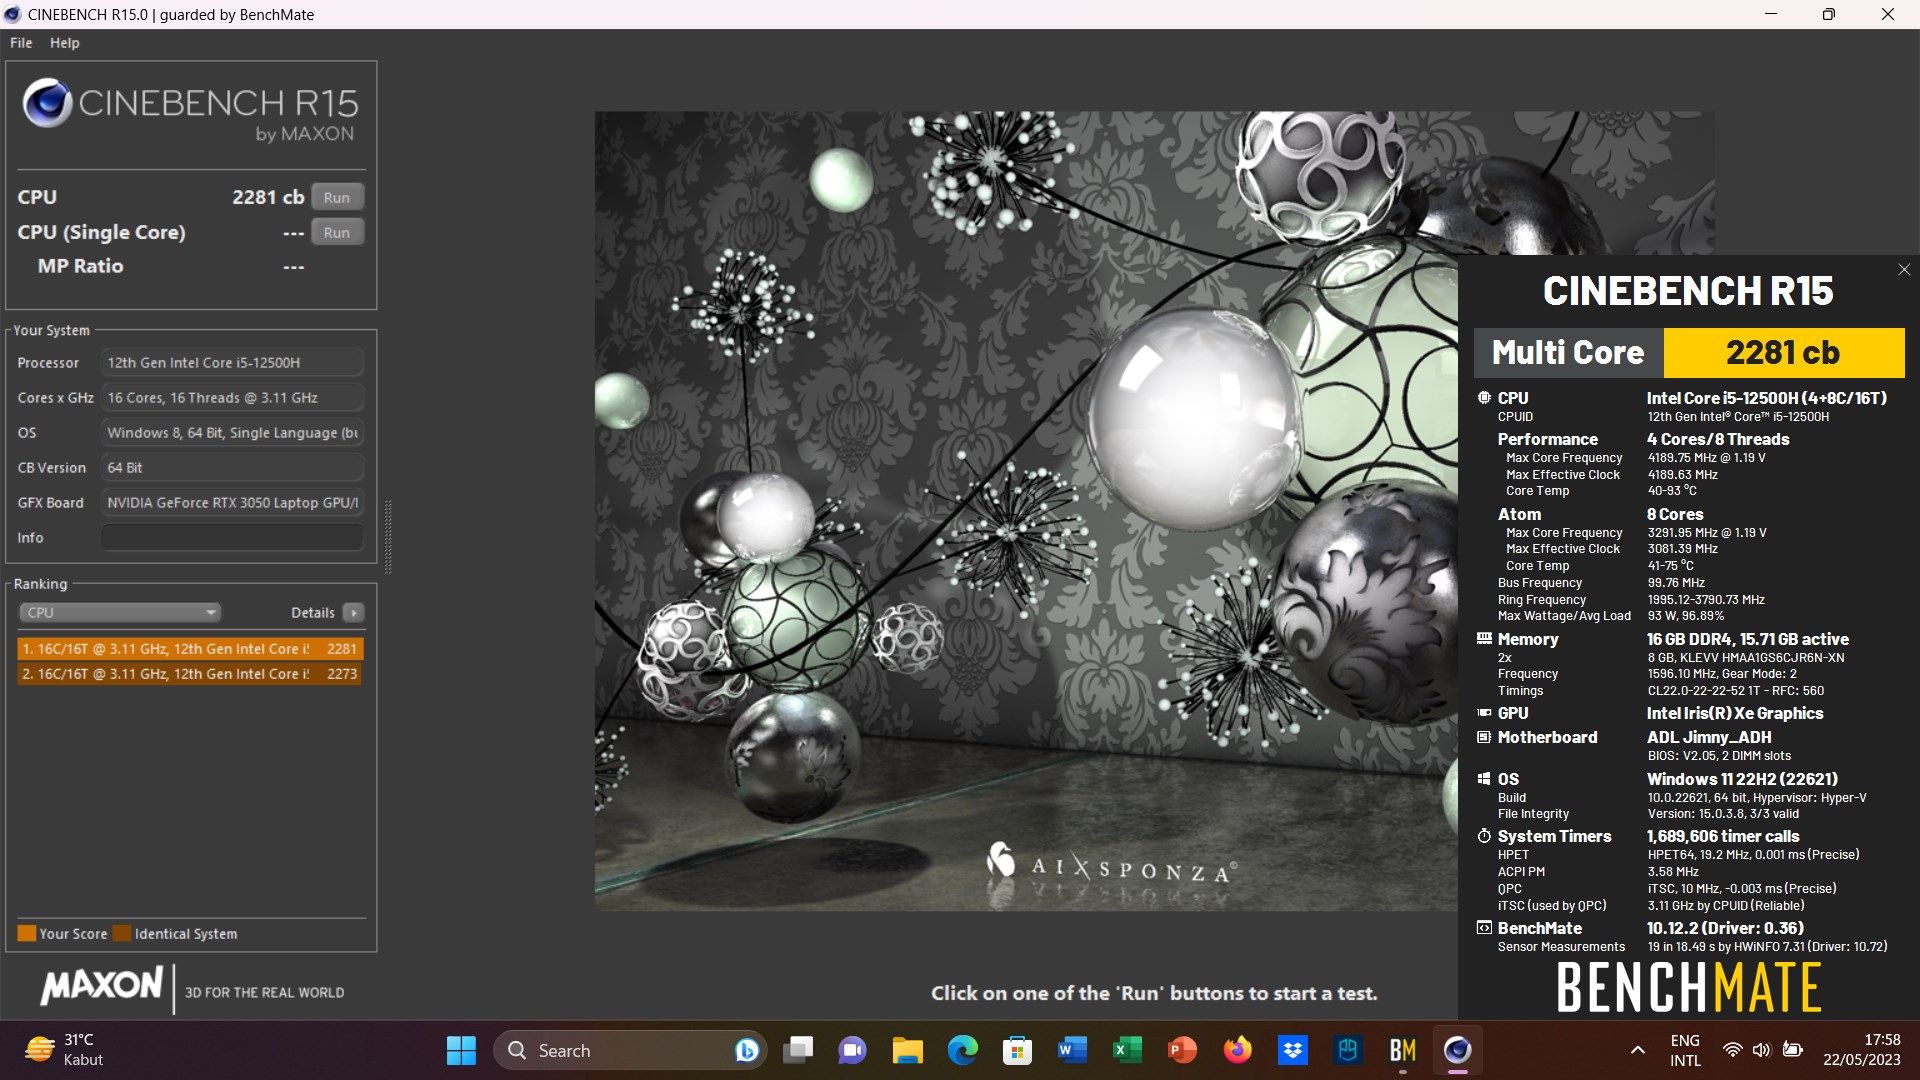Select ranking entry scoring 2281
1920x1080 pixels.
[190, 649]
